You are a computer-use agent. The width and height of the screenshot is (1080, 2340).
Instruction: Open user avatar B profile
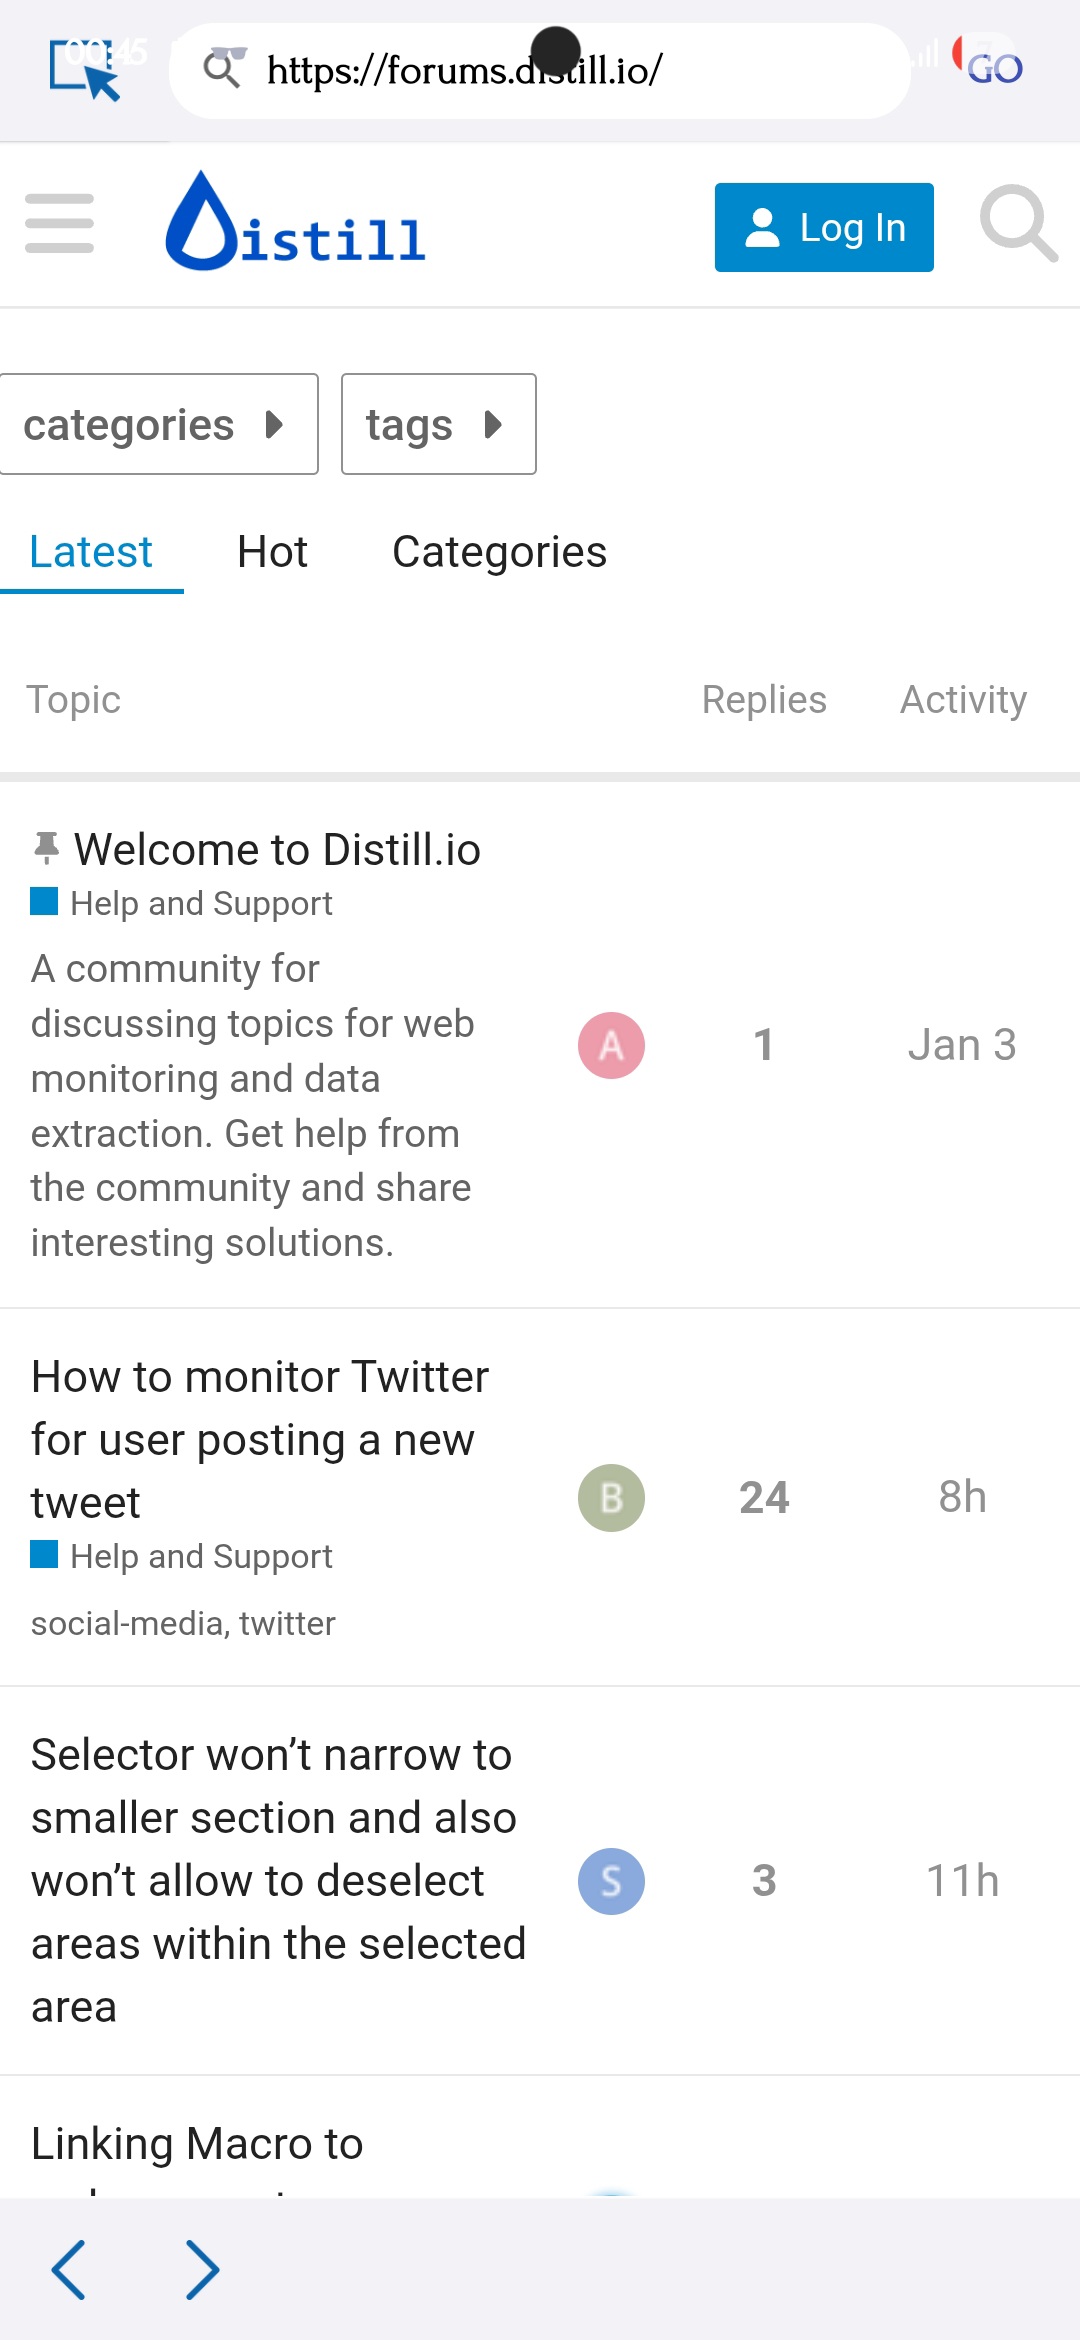coord(611,1498)
